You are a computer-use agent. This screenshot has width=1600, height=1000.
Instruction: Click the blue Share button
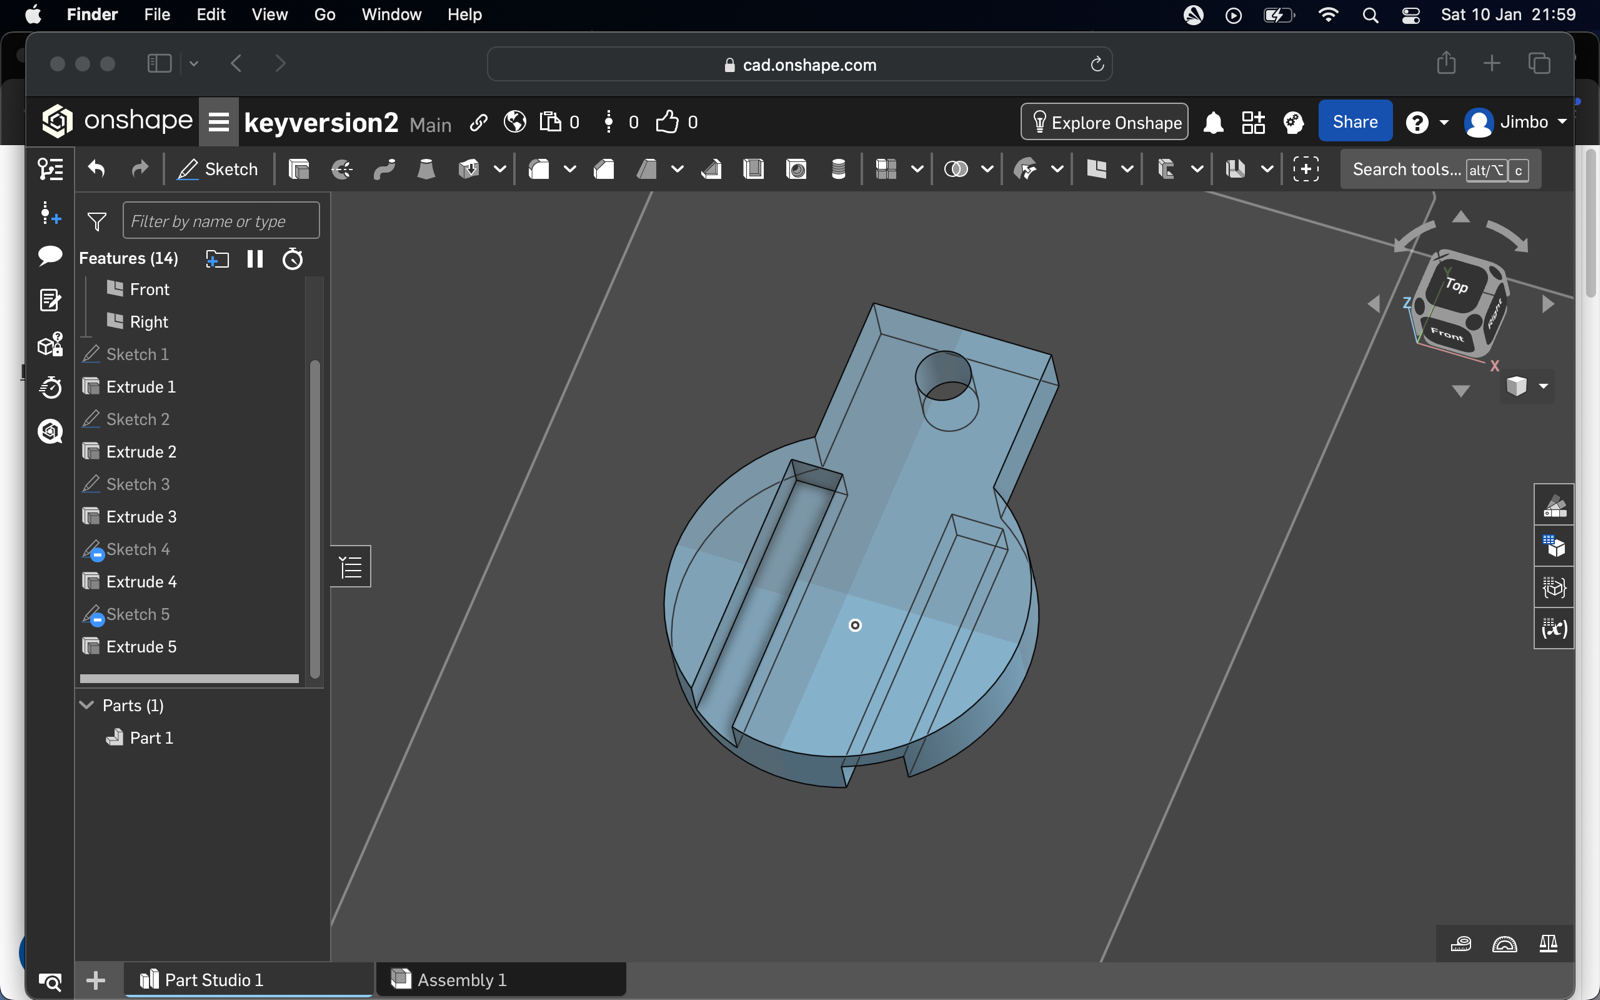click(x=1354, y=122)
